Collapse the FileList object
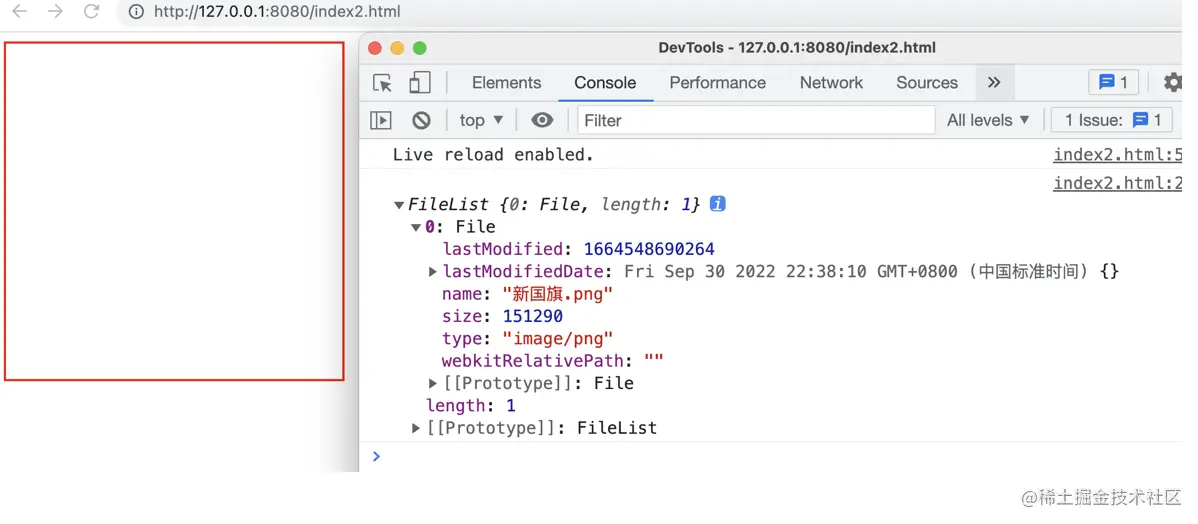Viewport: 1198px width, 524px height. [399, 205]
